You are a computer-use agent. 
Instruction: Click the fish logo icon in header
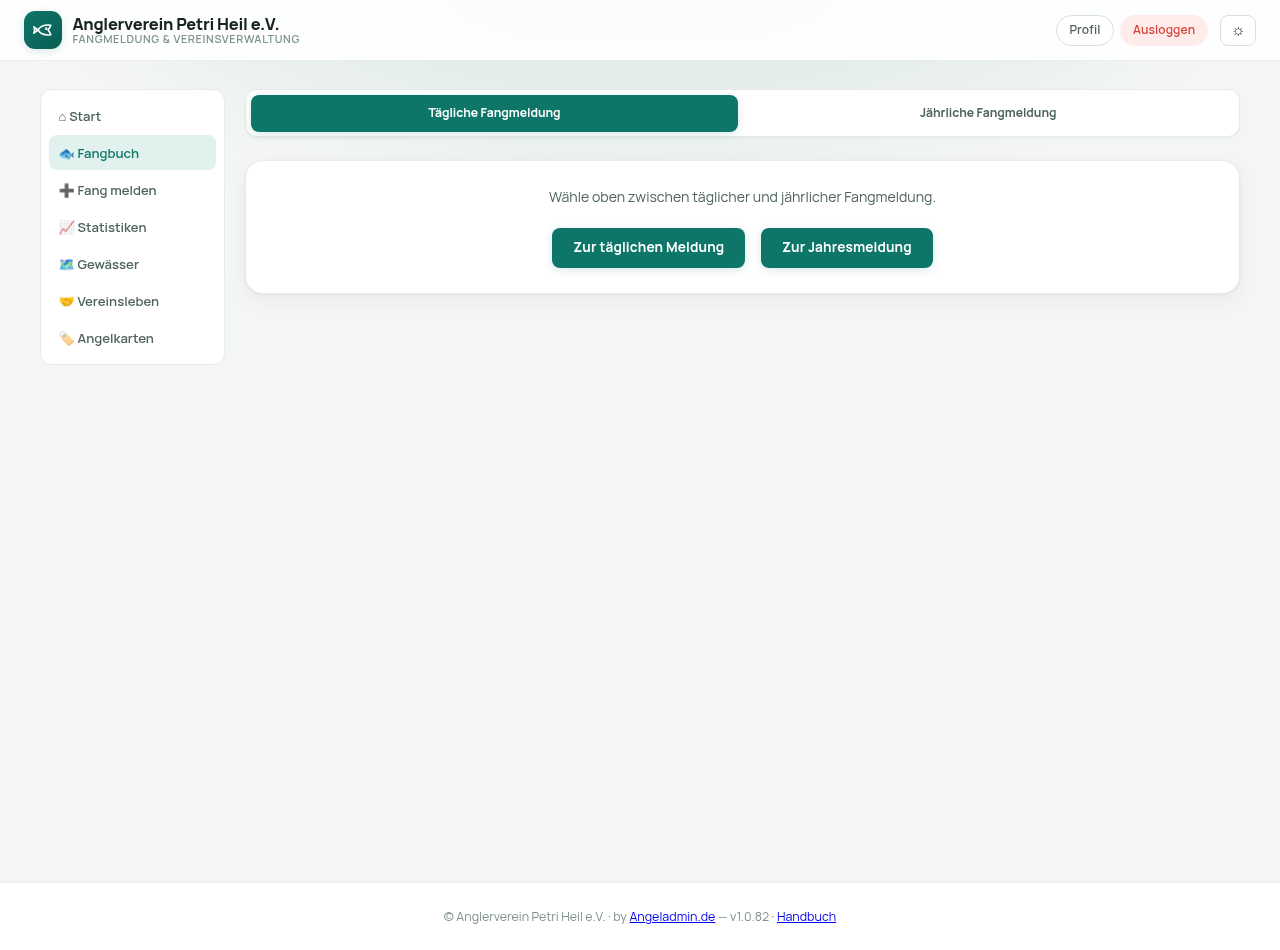[x=43, y=30]
